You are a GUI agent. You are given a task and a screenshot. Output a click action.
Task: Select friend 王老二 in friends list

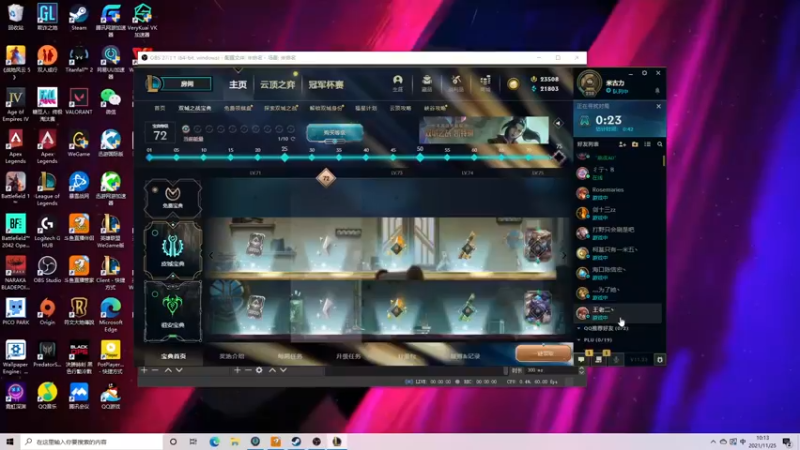click(618, 313)
